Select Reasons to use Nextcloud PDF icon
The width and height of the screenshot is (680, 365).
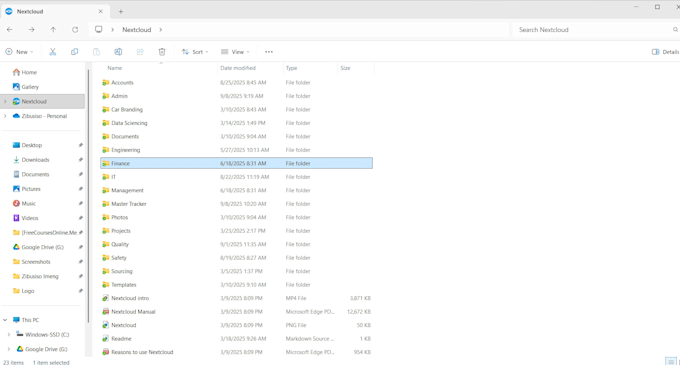(105, 352)
